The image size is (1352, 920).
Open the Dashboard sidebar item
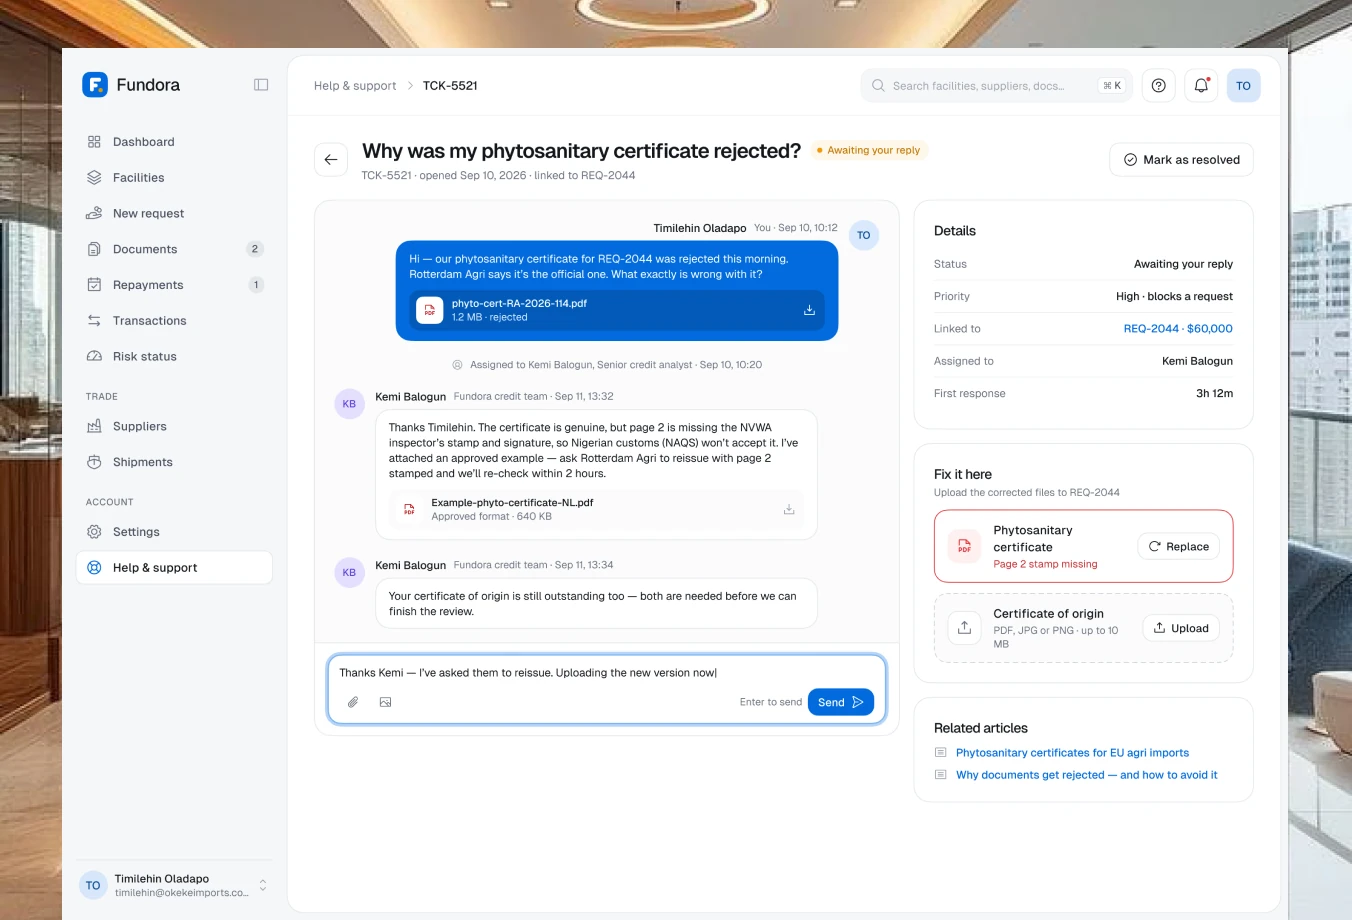point(174,142)
